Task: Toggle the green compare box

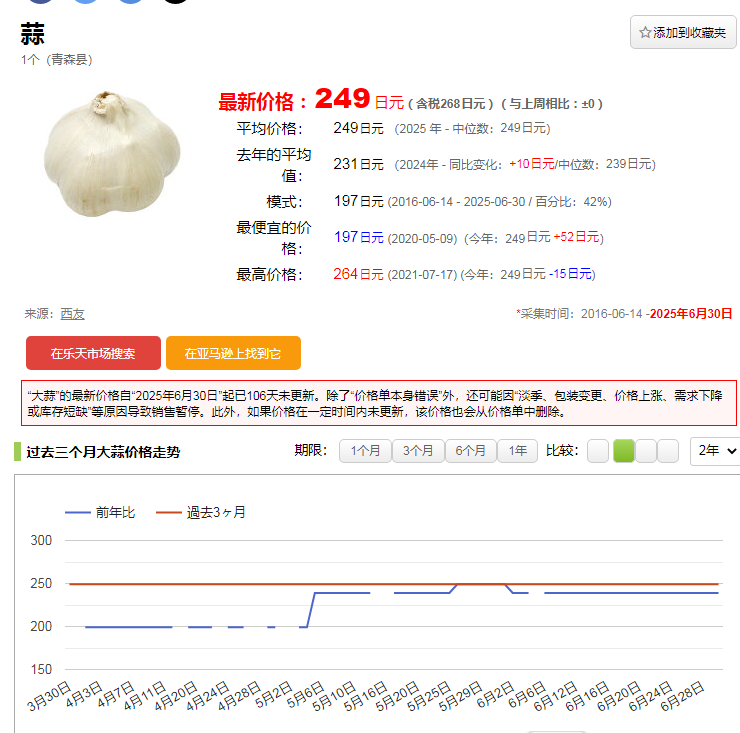Action: [623, 451]
